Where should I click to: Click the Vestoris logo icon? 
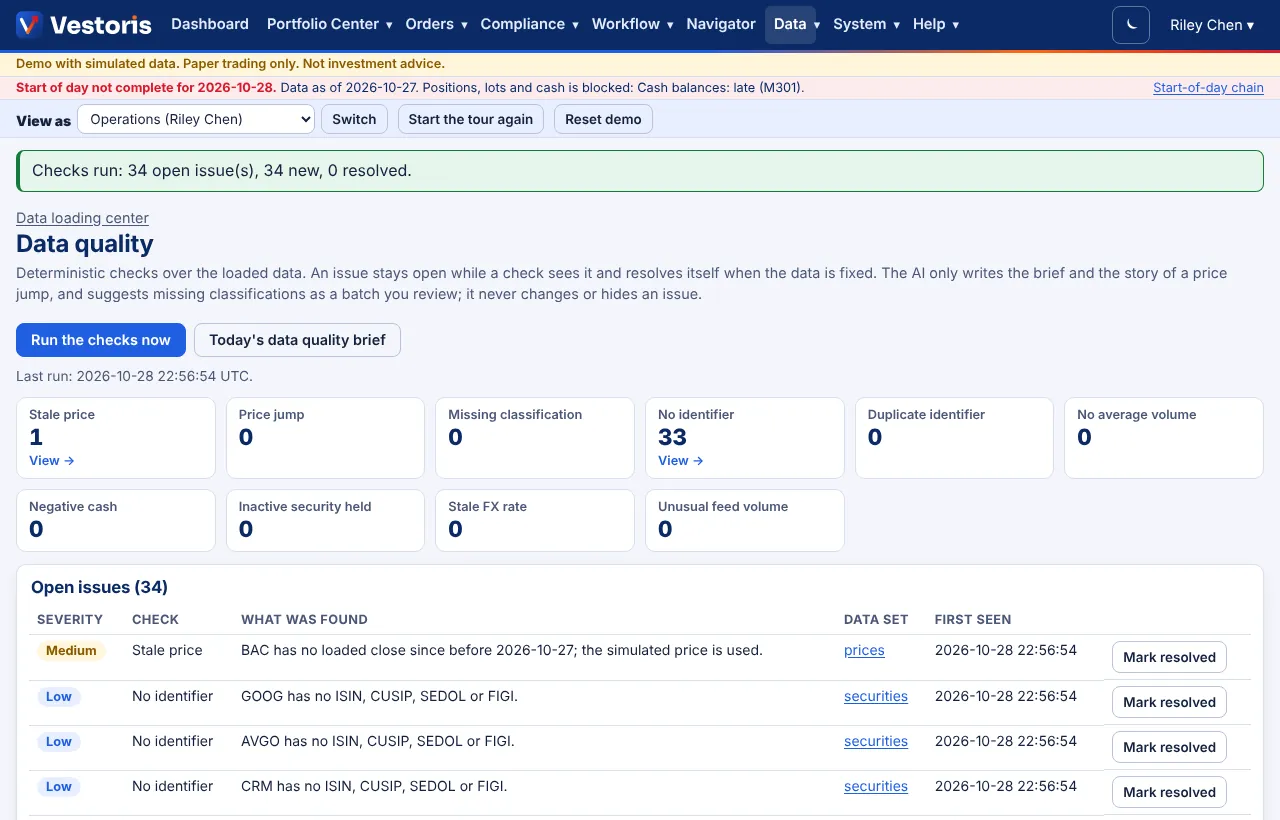click(29, 24)
